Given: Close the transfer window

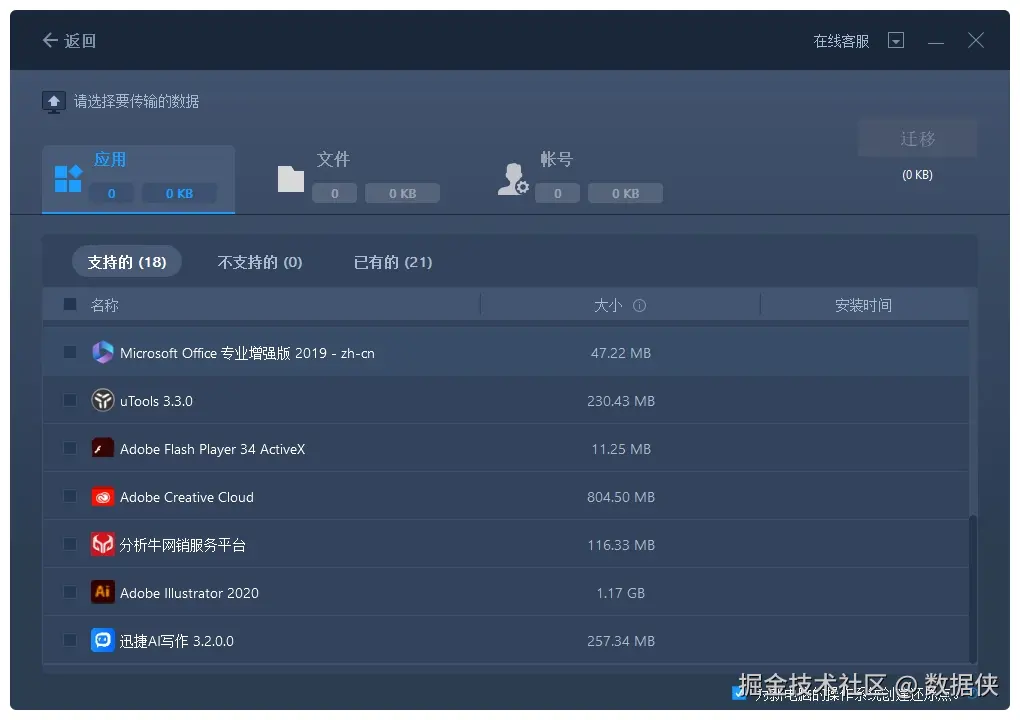Looking at the screenshot, I should 975,40.
